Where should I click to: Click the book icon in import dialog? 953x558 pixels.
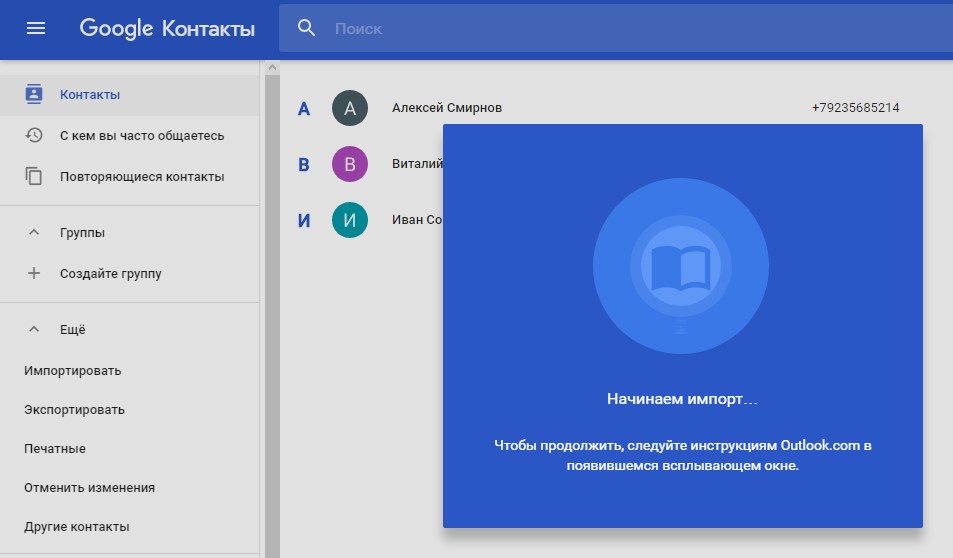pos(680,266)
